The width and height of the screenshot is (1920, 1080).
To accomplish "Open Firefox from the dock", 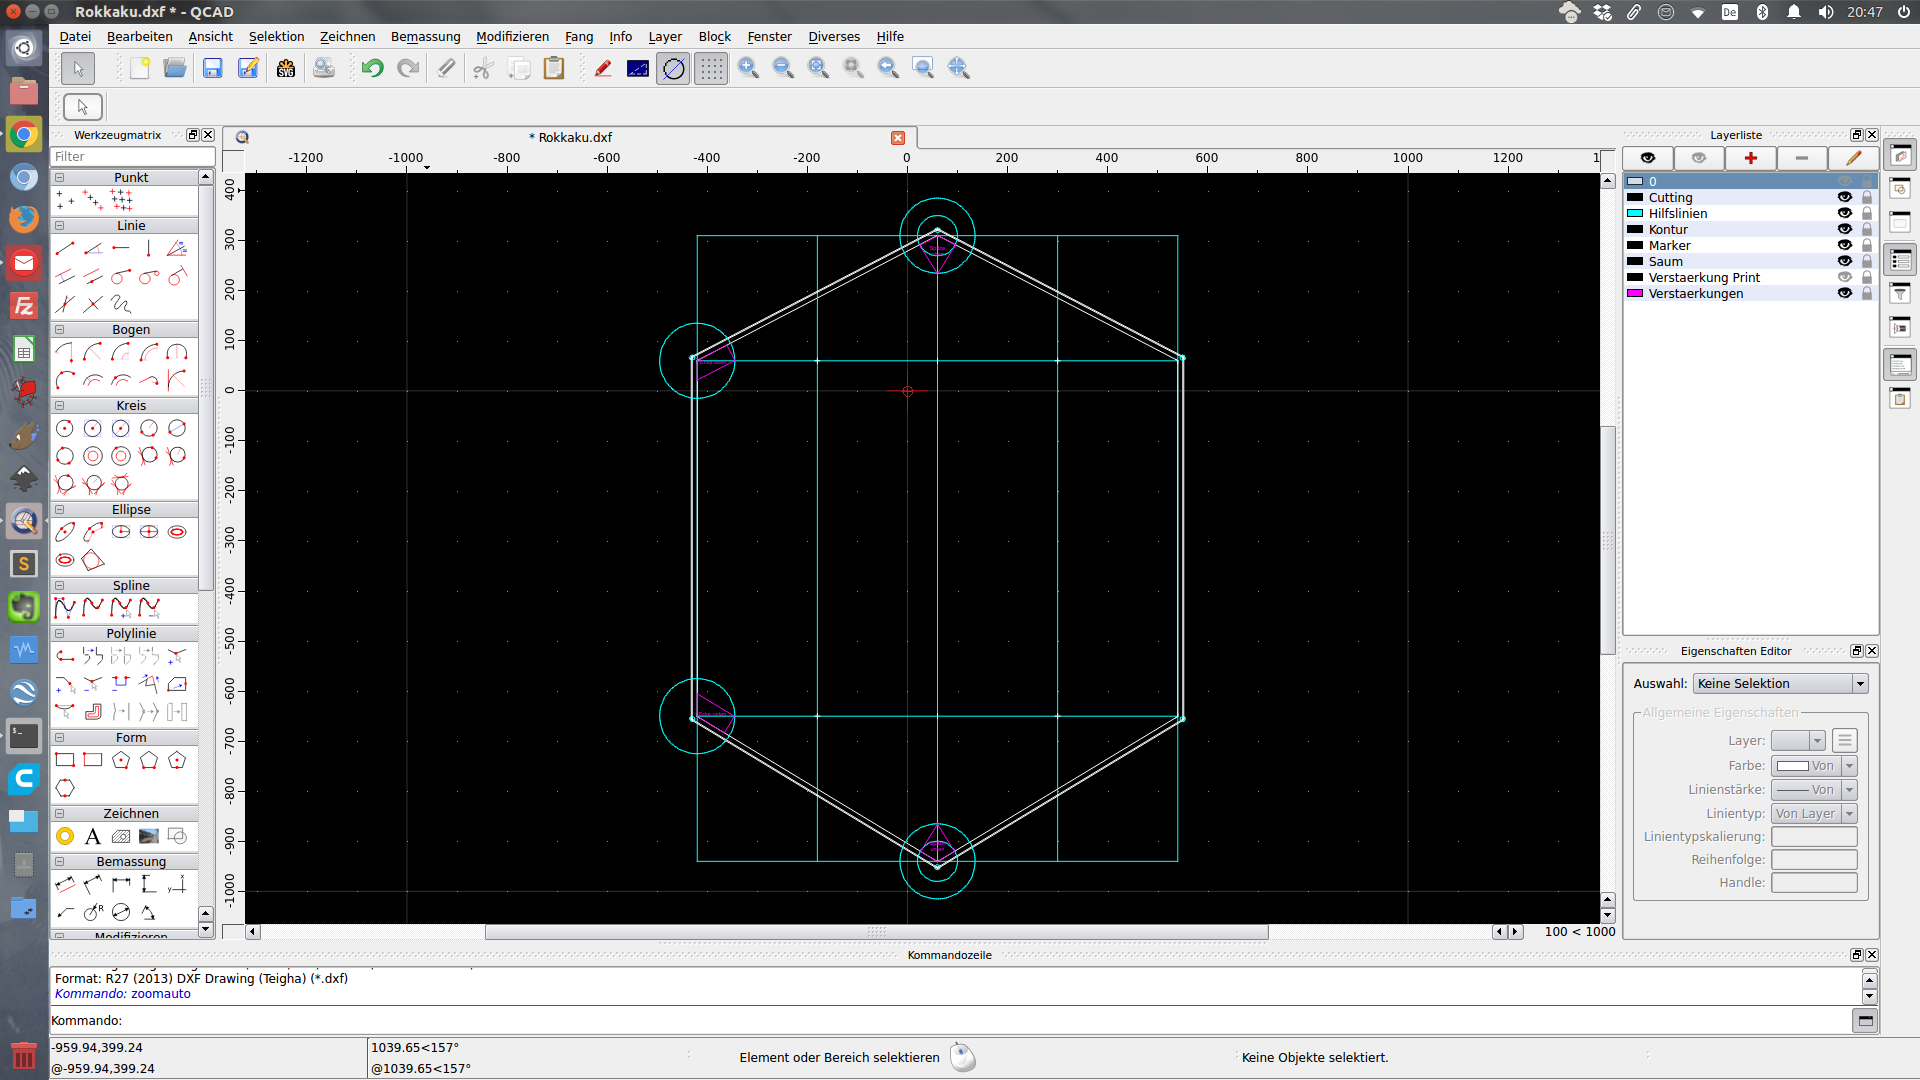I will (x=24, y=219).
